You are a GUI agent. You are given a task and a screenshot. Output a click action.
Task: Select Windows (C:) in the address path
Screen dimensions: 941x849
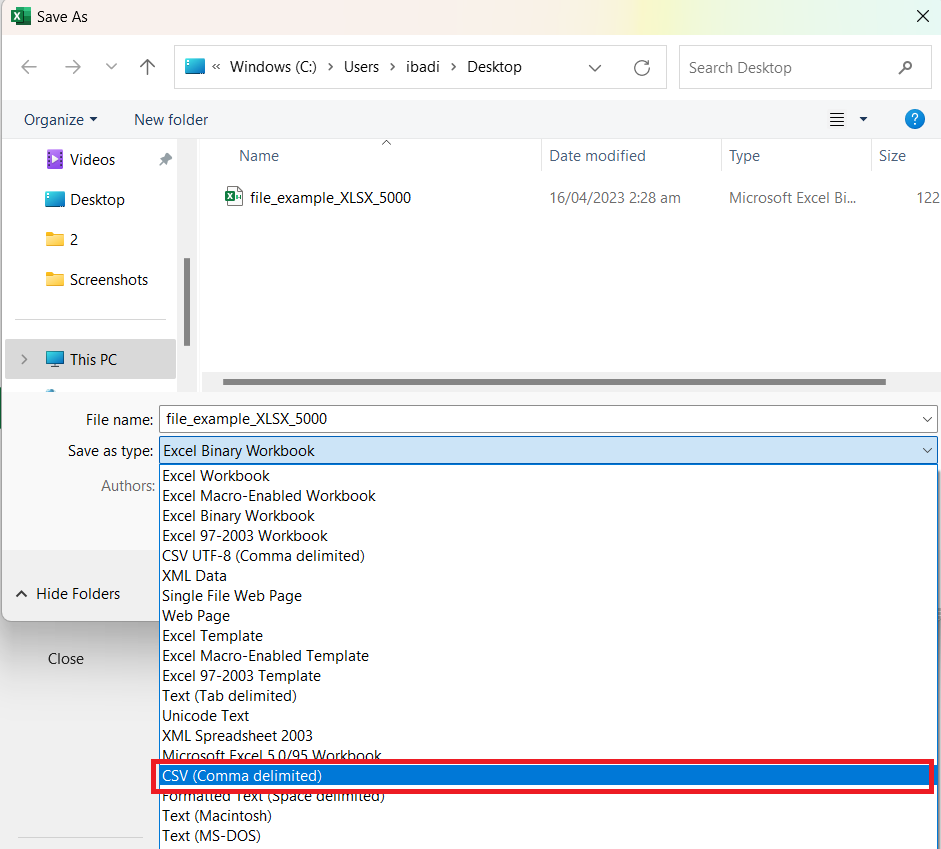click(x=273, y=67)
